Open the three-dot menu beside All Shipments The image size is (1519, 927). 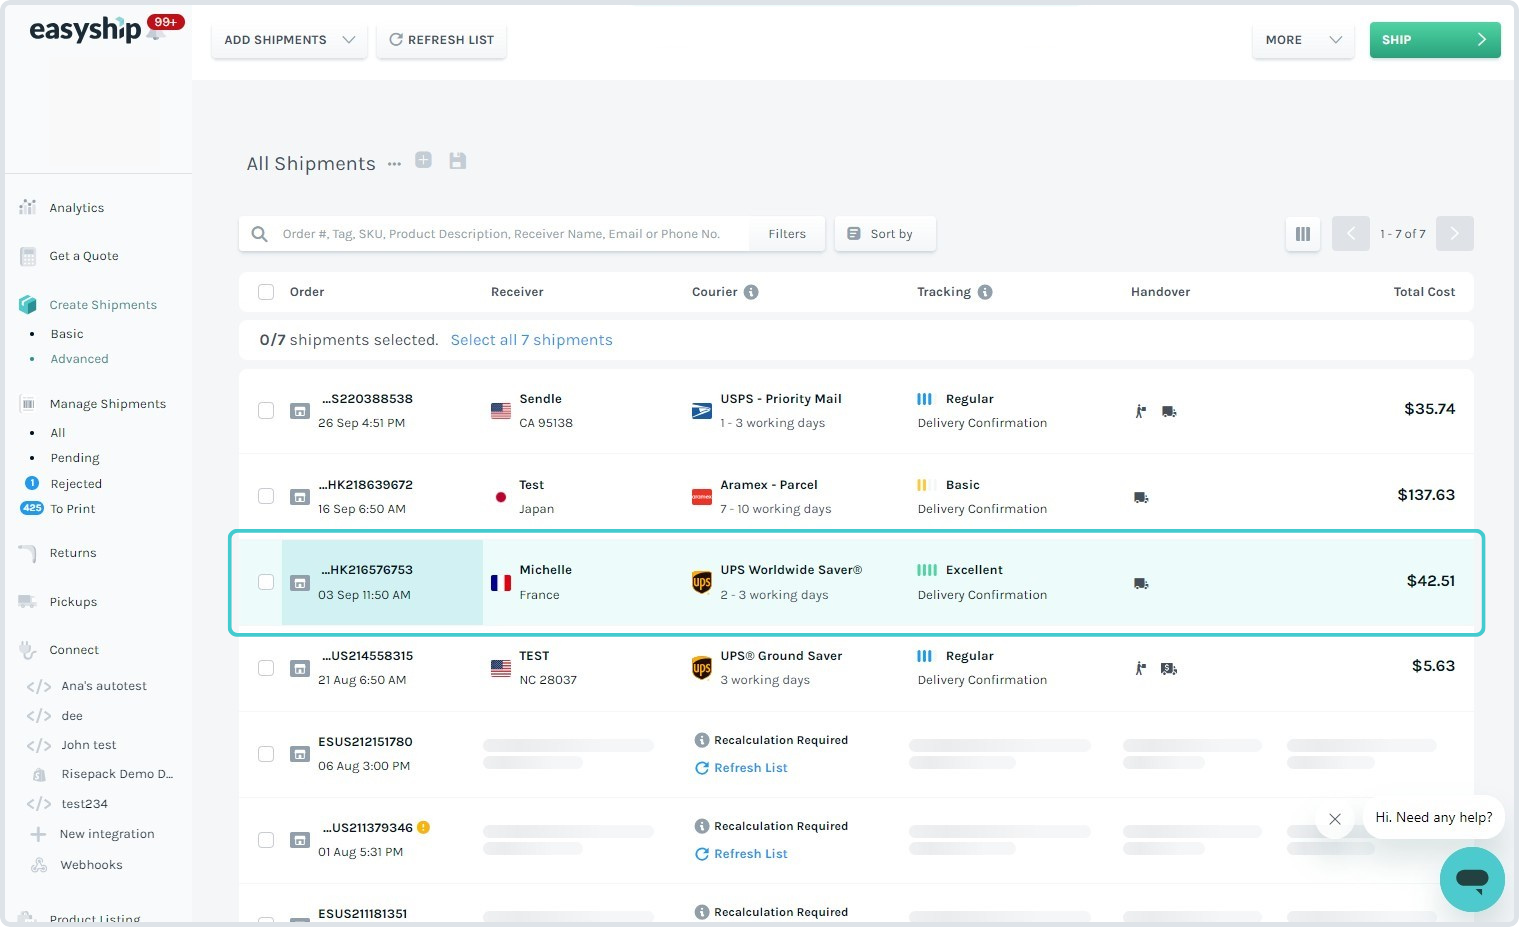point(394,164)
